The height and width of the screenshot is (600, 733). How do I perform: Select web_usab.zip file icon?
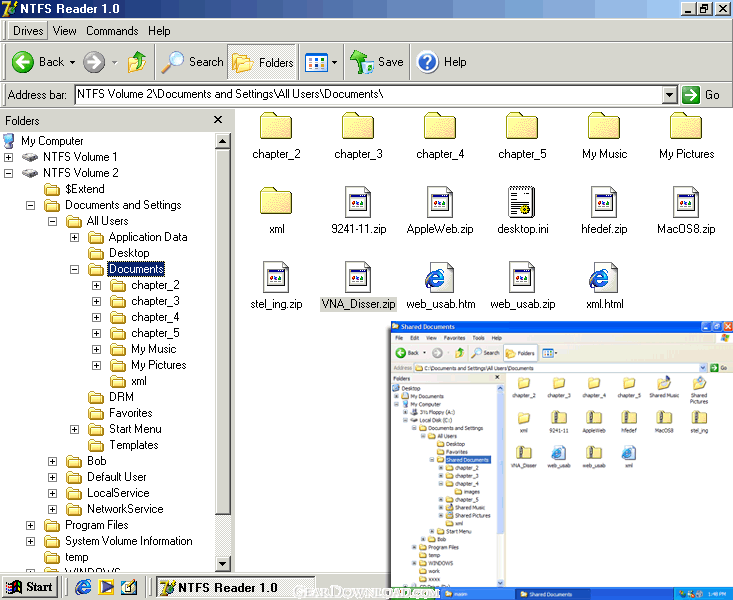522,277
